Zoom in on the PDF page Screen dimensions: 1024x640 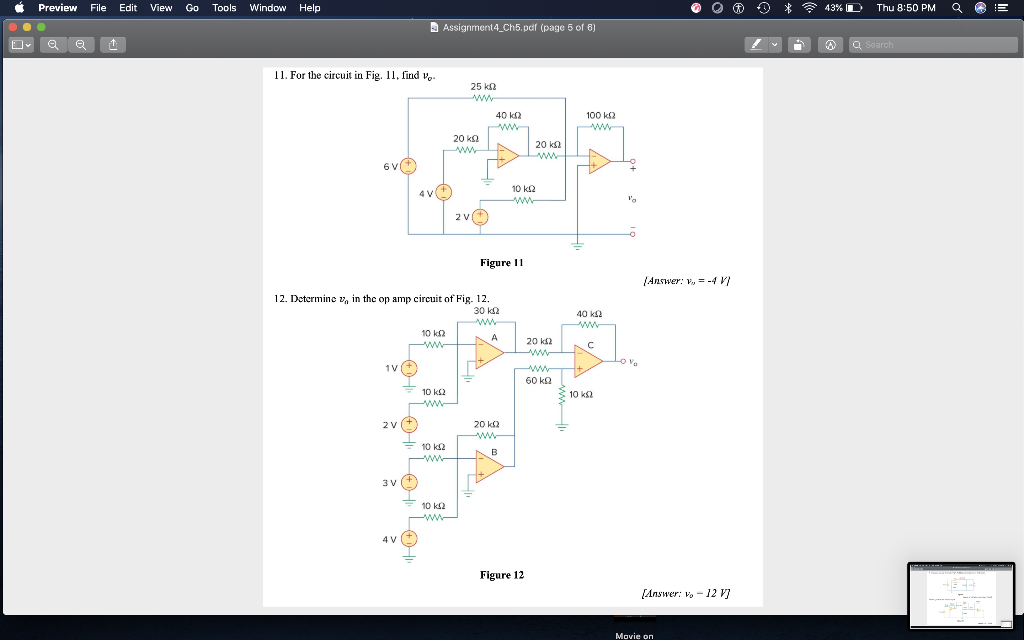pos(81,44)
